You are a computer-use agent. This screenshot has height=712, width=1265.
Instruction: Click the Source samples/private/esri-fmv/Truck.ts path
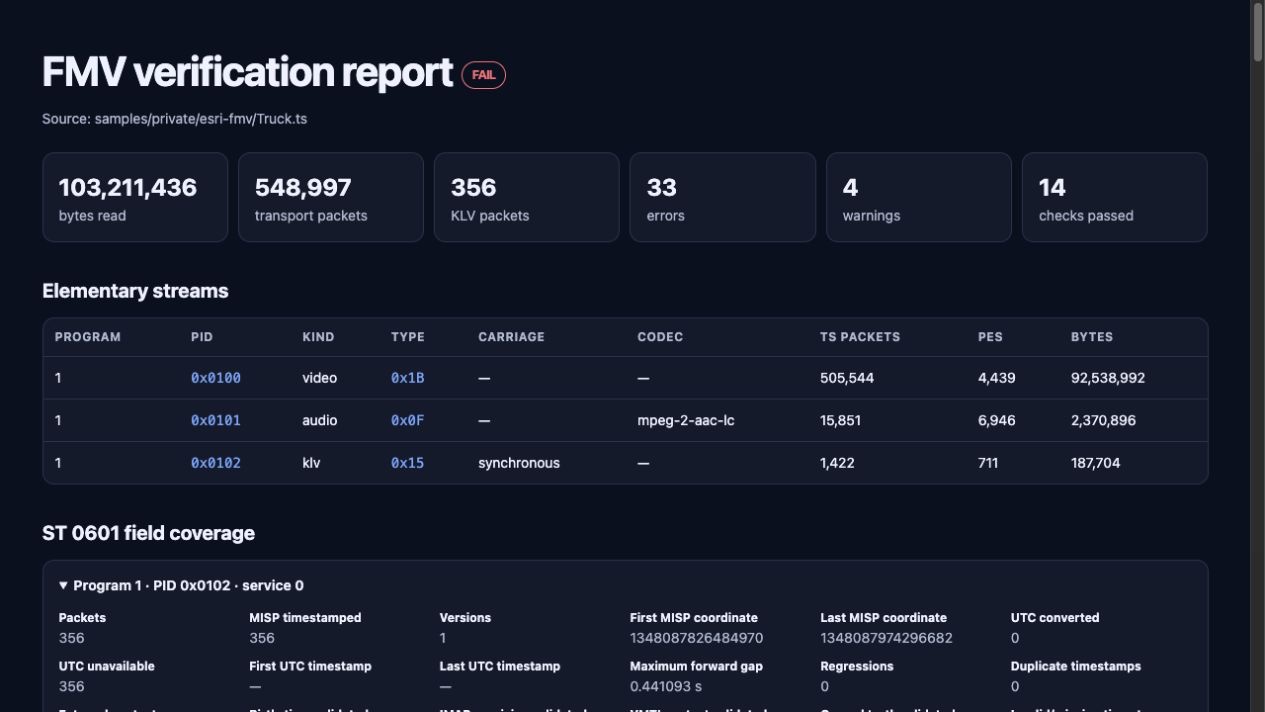tap(174, 119)
